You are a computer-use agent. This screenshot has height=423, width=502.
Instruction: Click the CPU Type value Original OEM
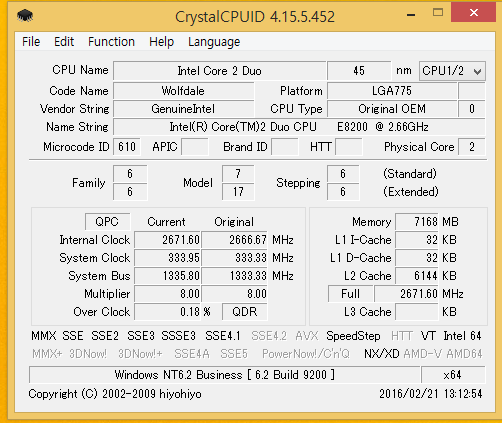(x=392, y=109)
